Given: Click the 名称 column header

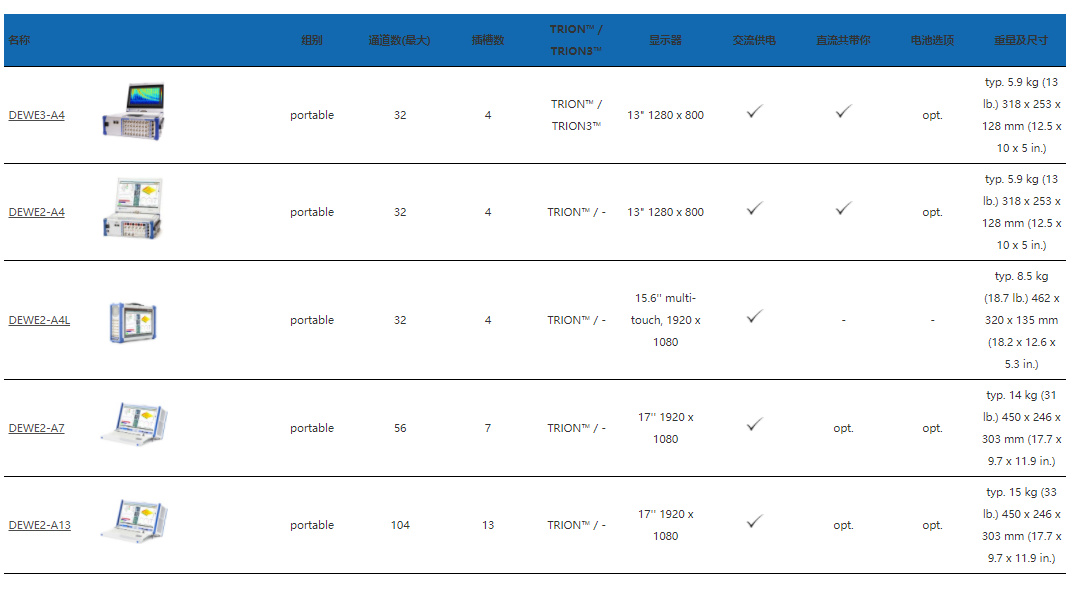Looking at the screenshot, I should (x=19, y=40).
